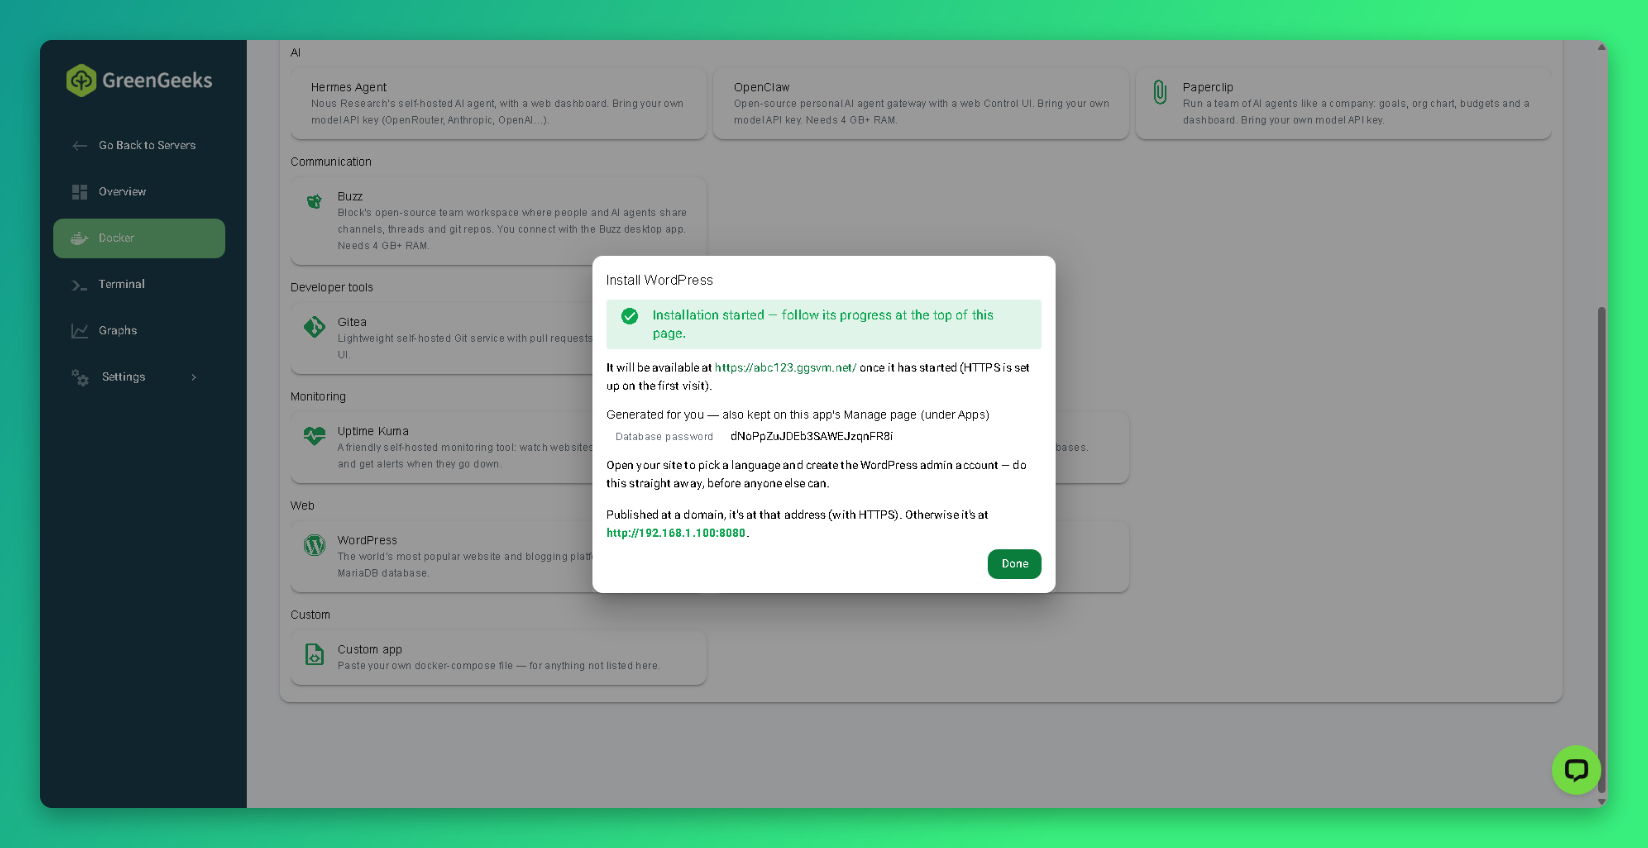Click the GreenGeeks logo icon
Image resolution: width=1648 pixels, height=848 pixels.
click(81, 80)
